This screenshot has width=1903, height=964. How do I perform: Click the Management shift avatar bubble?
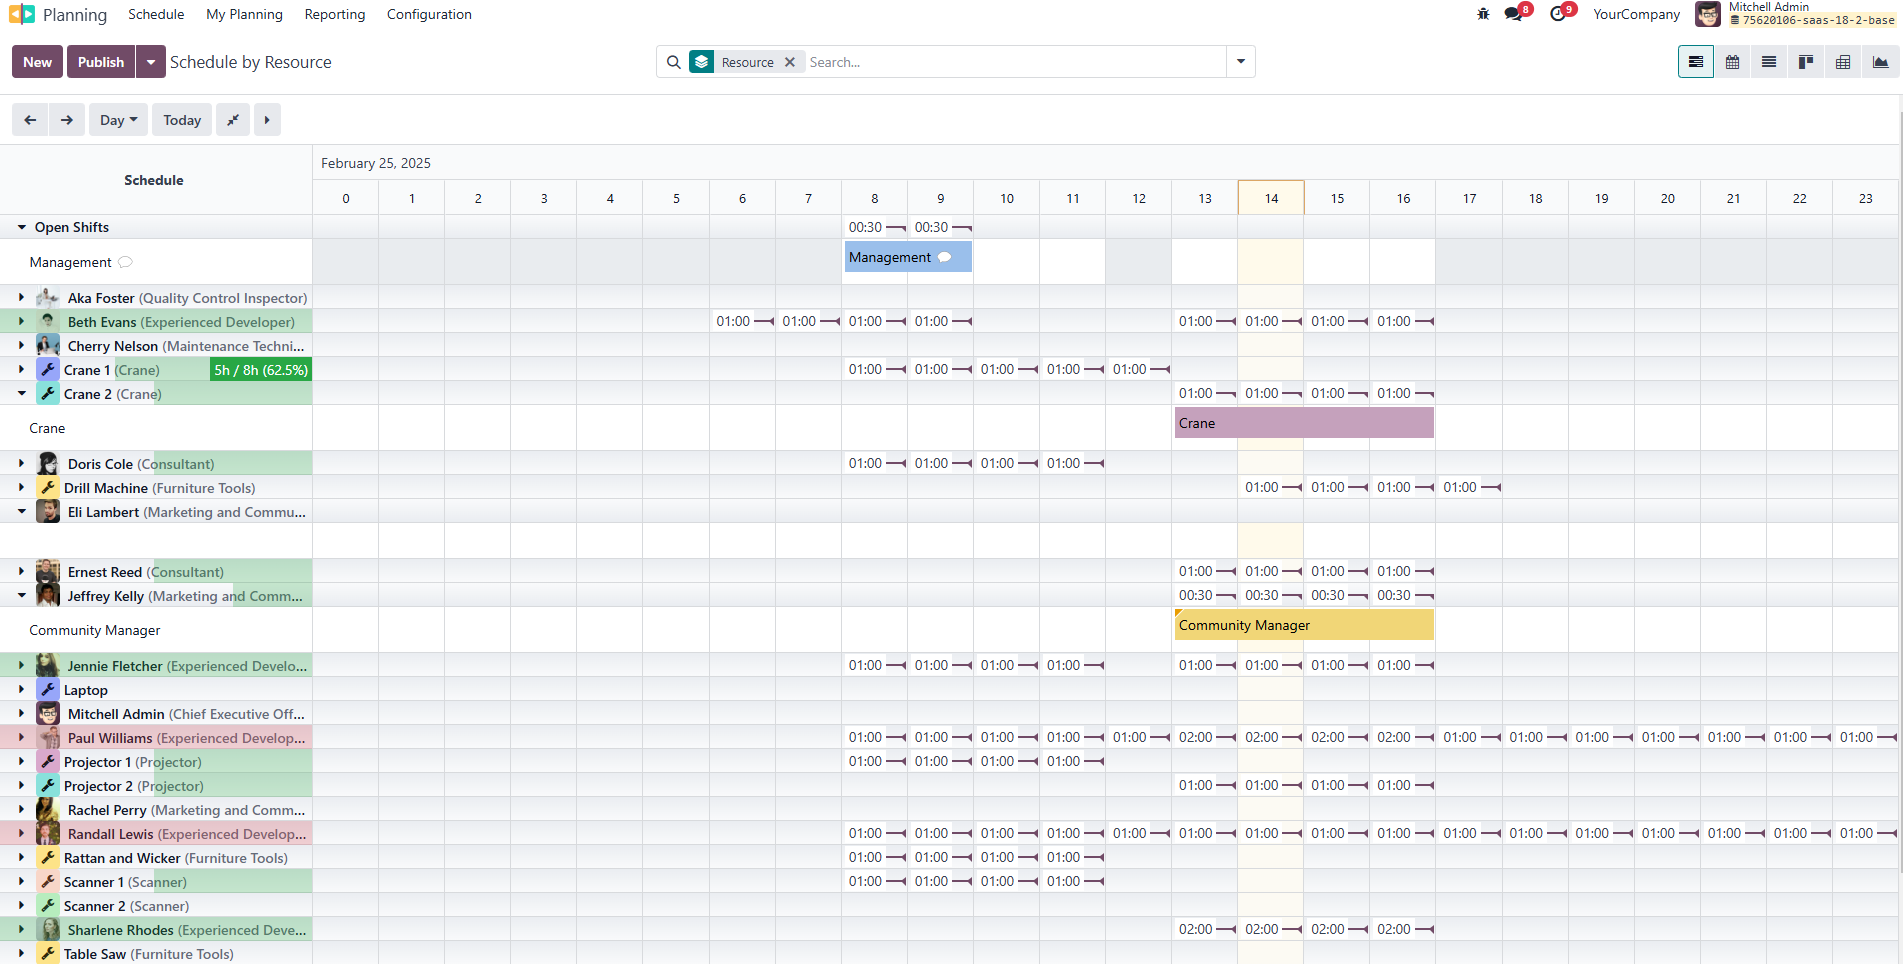coord(945,257)
